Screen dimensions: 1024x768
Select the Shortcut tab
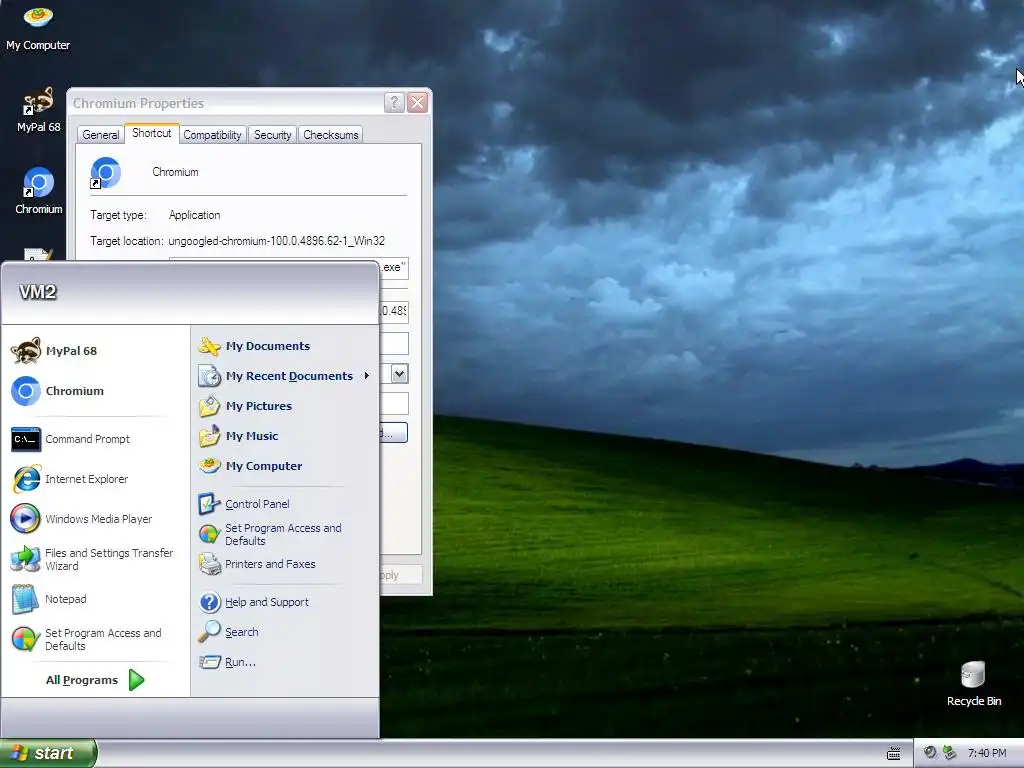tap(152, 133)
